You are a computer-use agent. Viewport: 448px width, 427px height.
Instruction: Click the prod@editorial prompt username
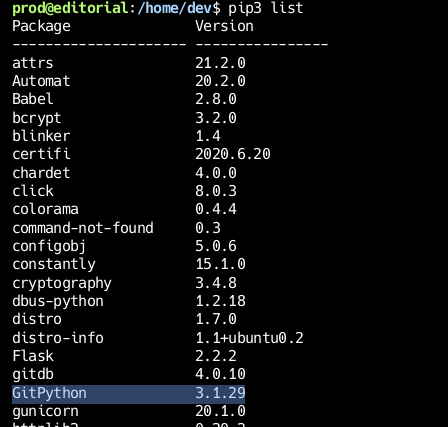click(70, 8)
